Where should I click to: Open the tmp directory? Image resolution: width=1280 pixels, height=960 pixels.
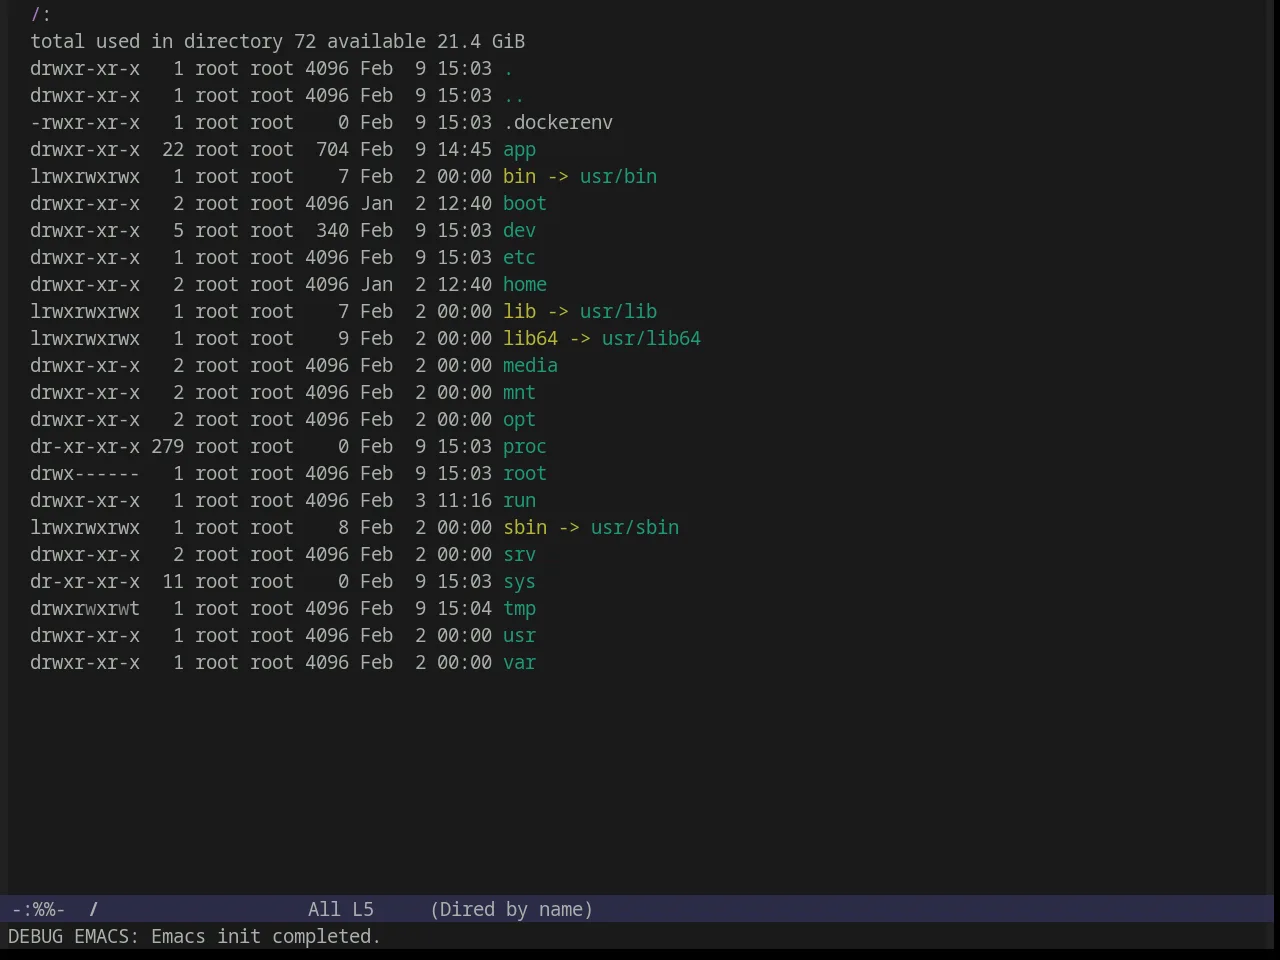(519, 608)
